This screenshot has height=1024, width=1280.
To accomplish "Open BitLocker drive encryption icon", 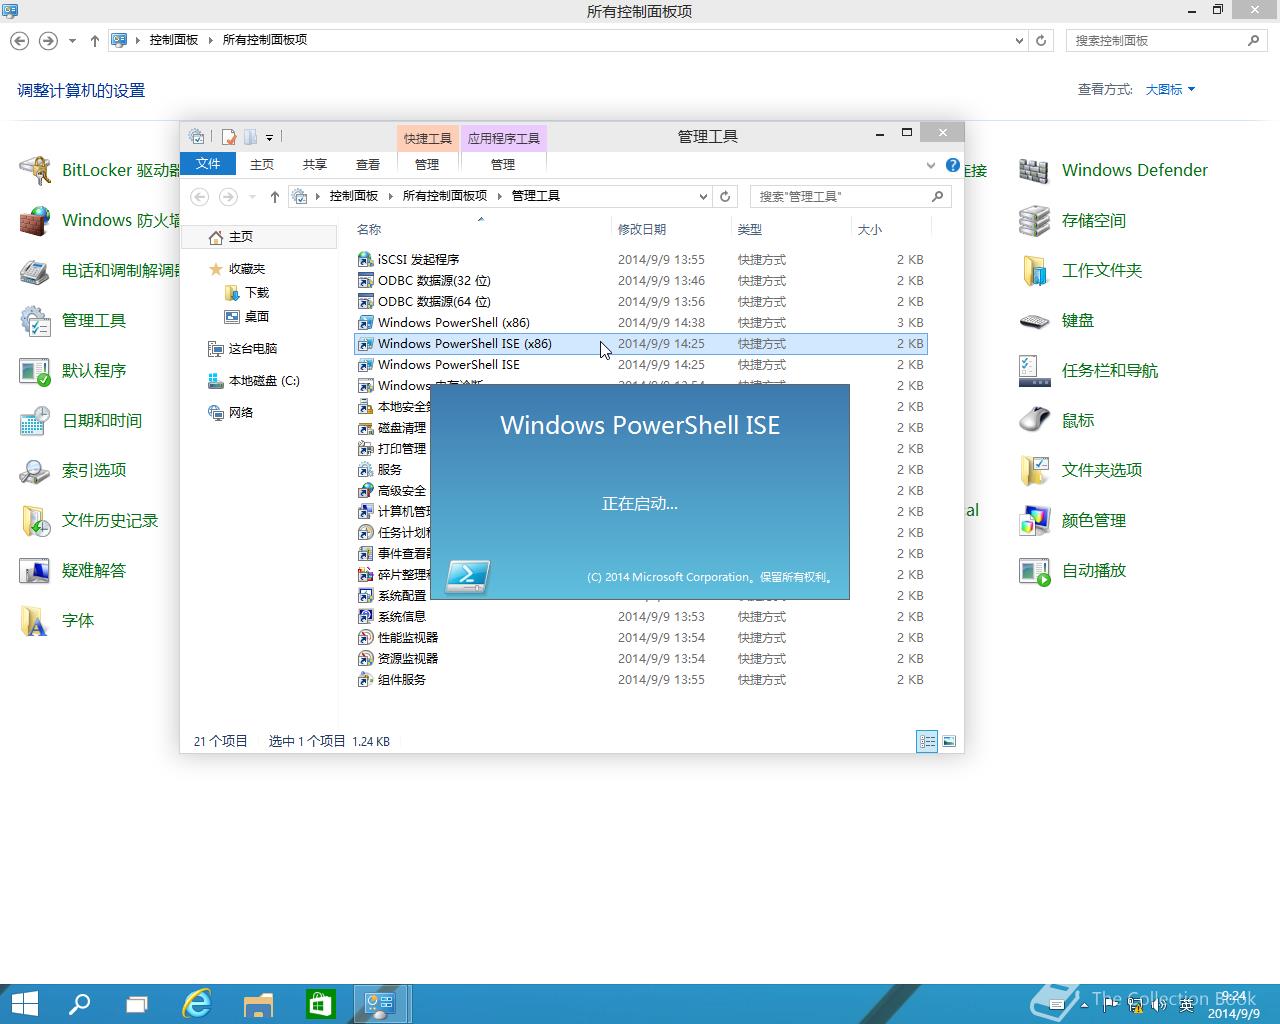I will (x=35, y=170).
